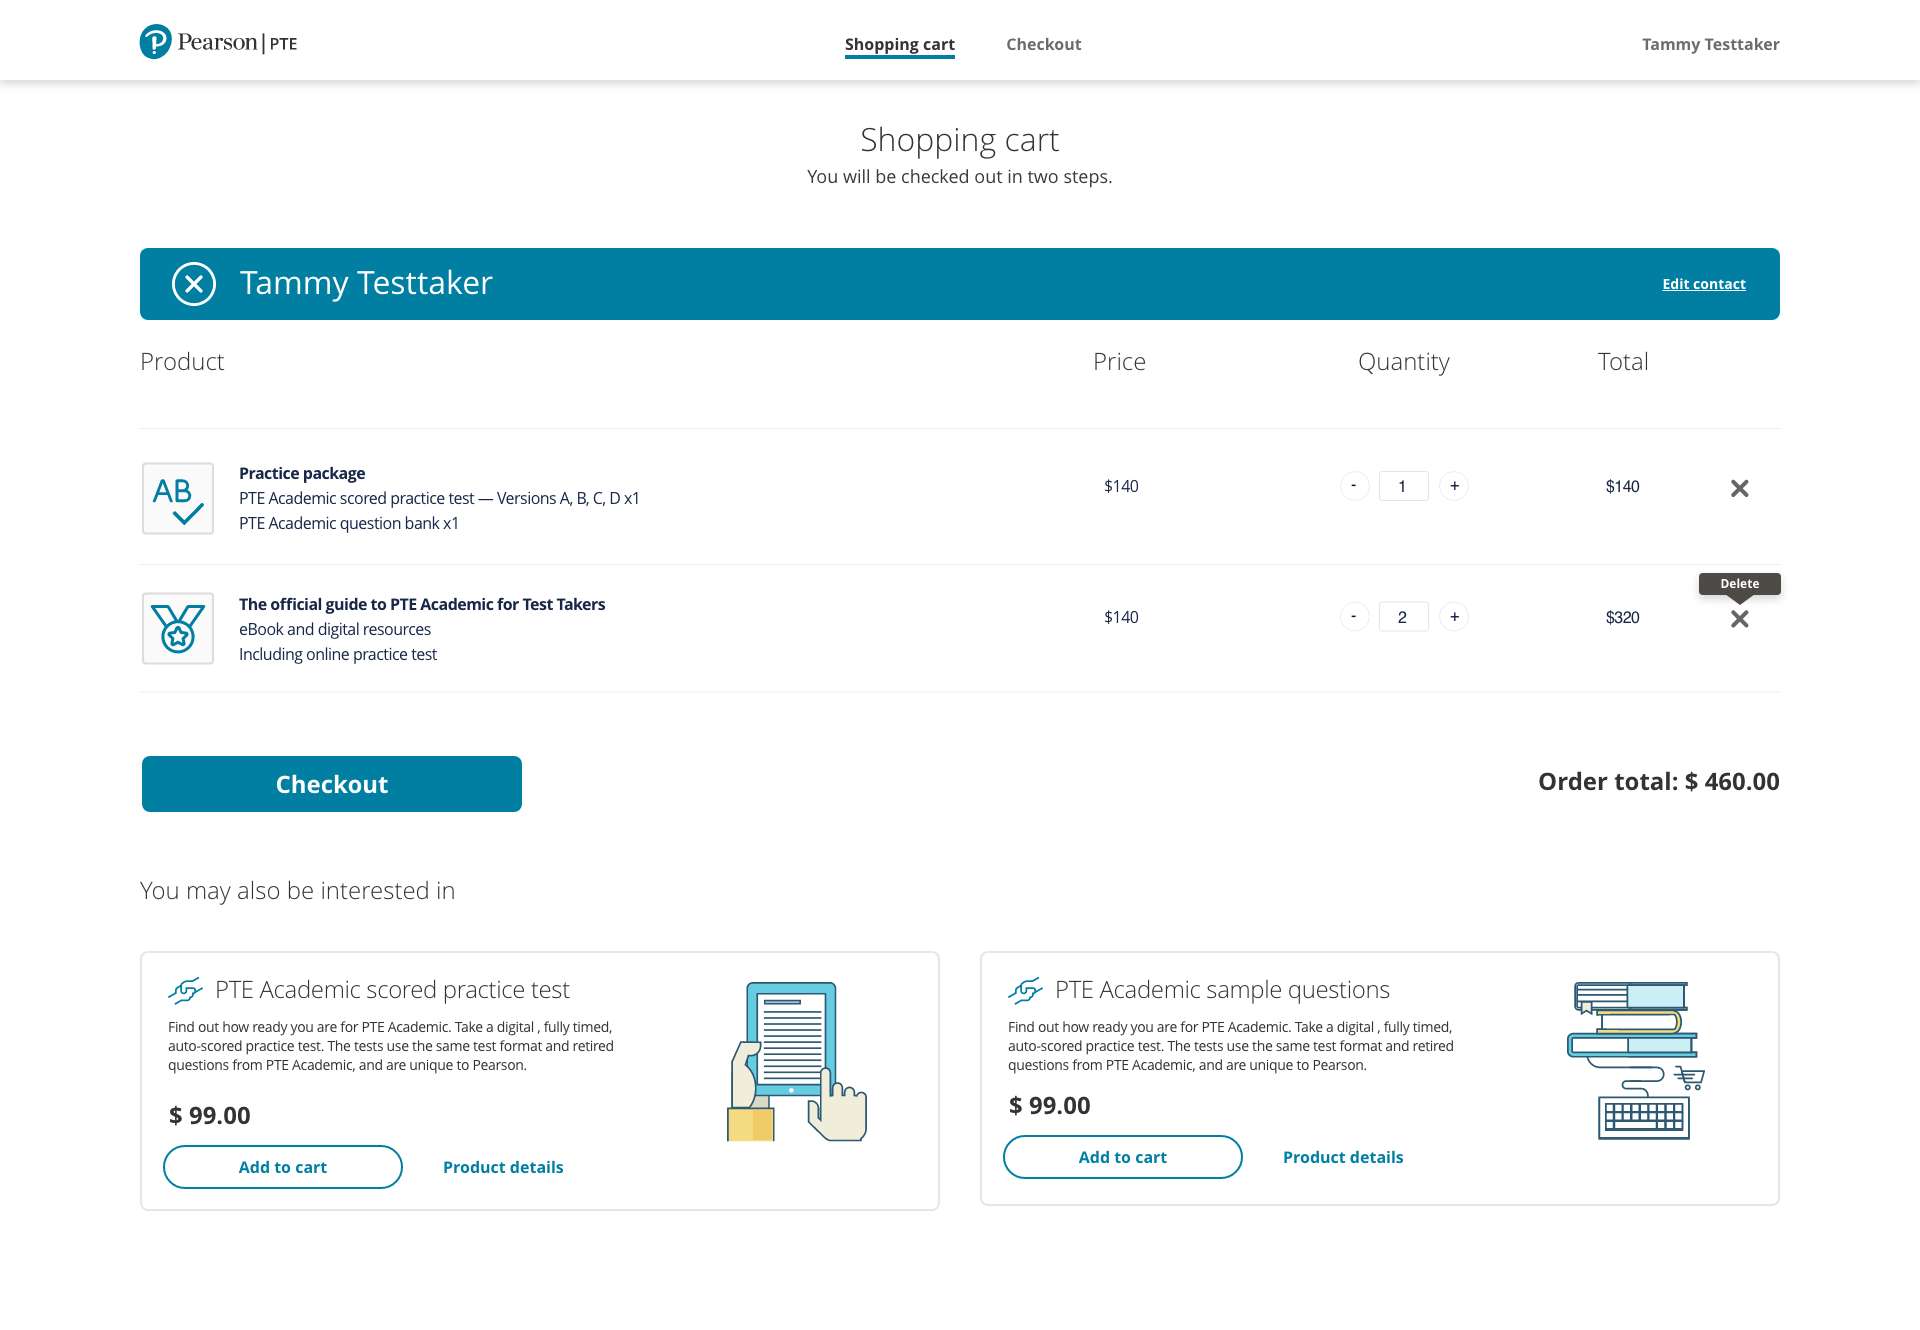The image size is (1920, 1330).
Task: Click icon beside PTE Academic scored practice test title
Action: coord(185,990)
